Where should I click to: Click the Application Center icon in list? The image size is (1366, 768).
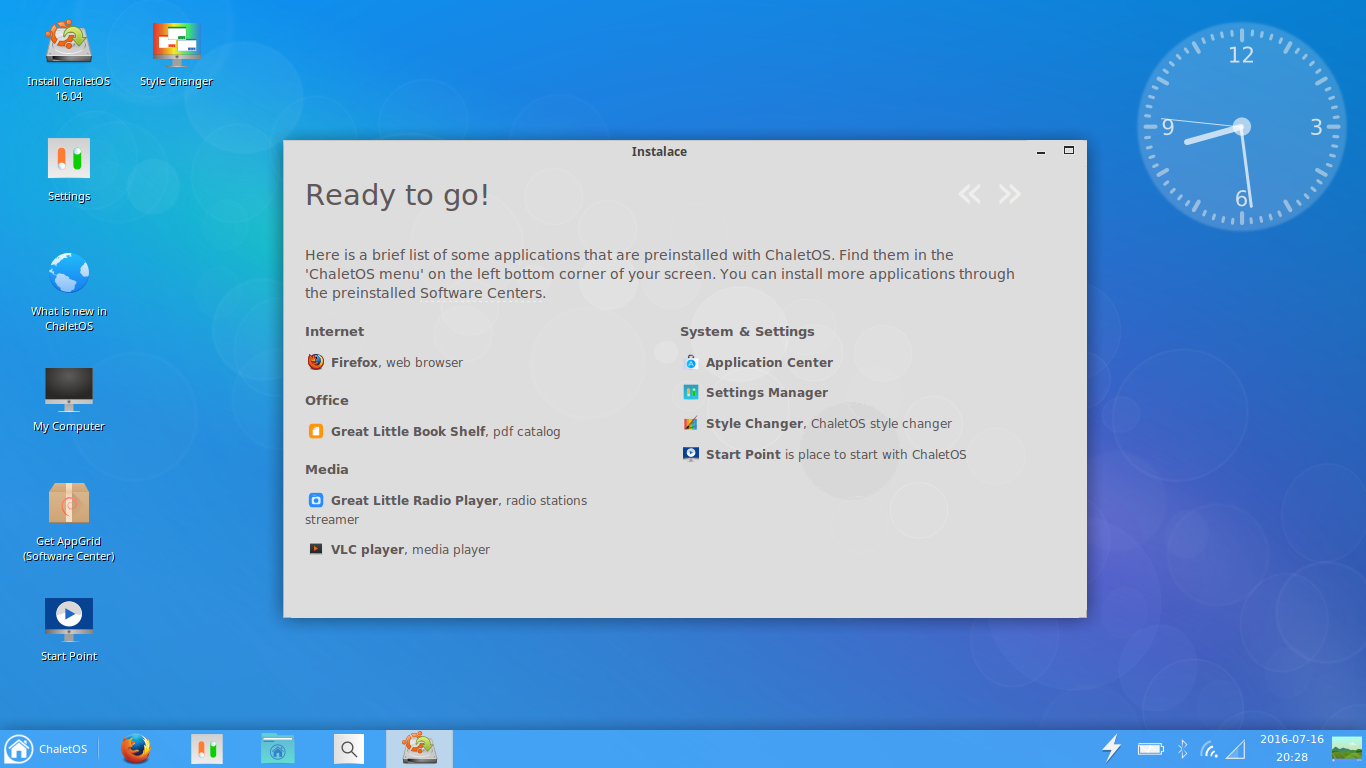coord(691,362)
